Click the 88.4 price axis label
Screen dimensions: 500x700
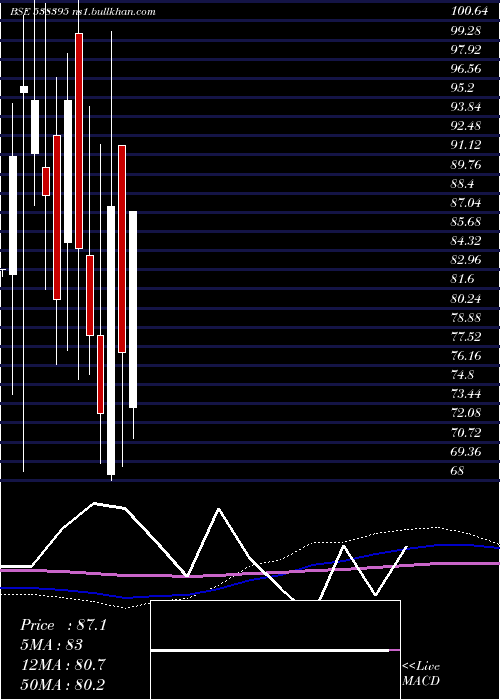[462, 184]
